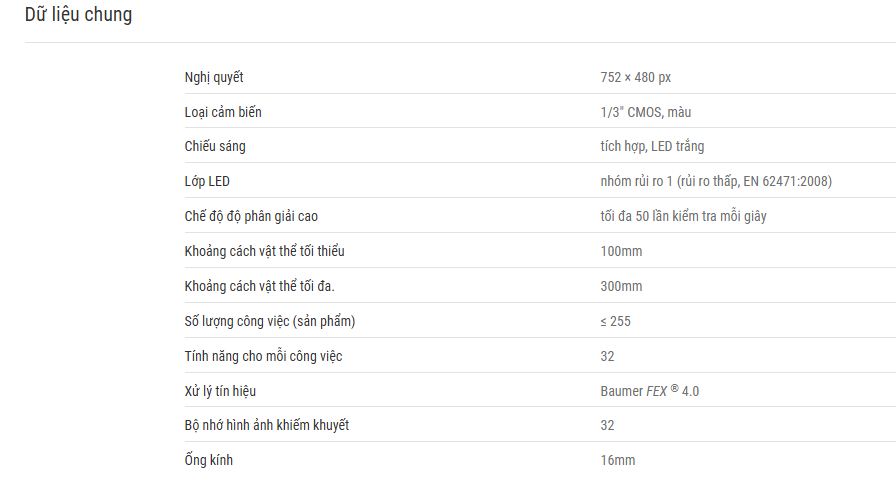Screen dimensions: 896x486
Task: Click the 'Baumer FEX 4.0' value
Action: pyautogui.click(x=643, y=391)
